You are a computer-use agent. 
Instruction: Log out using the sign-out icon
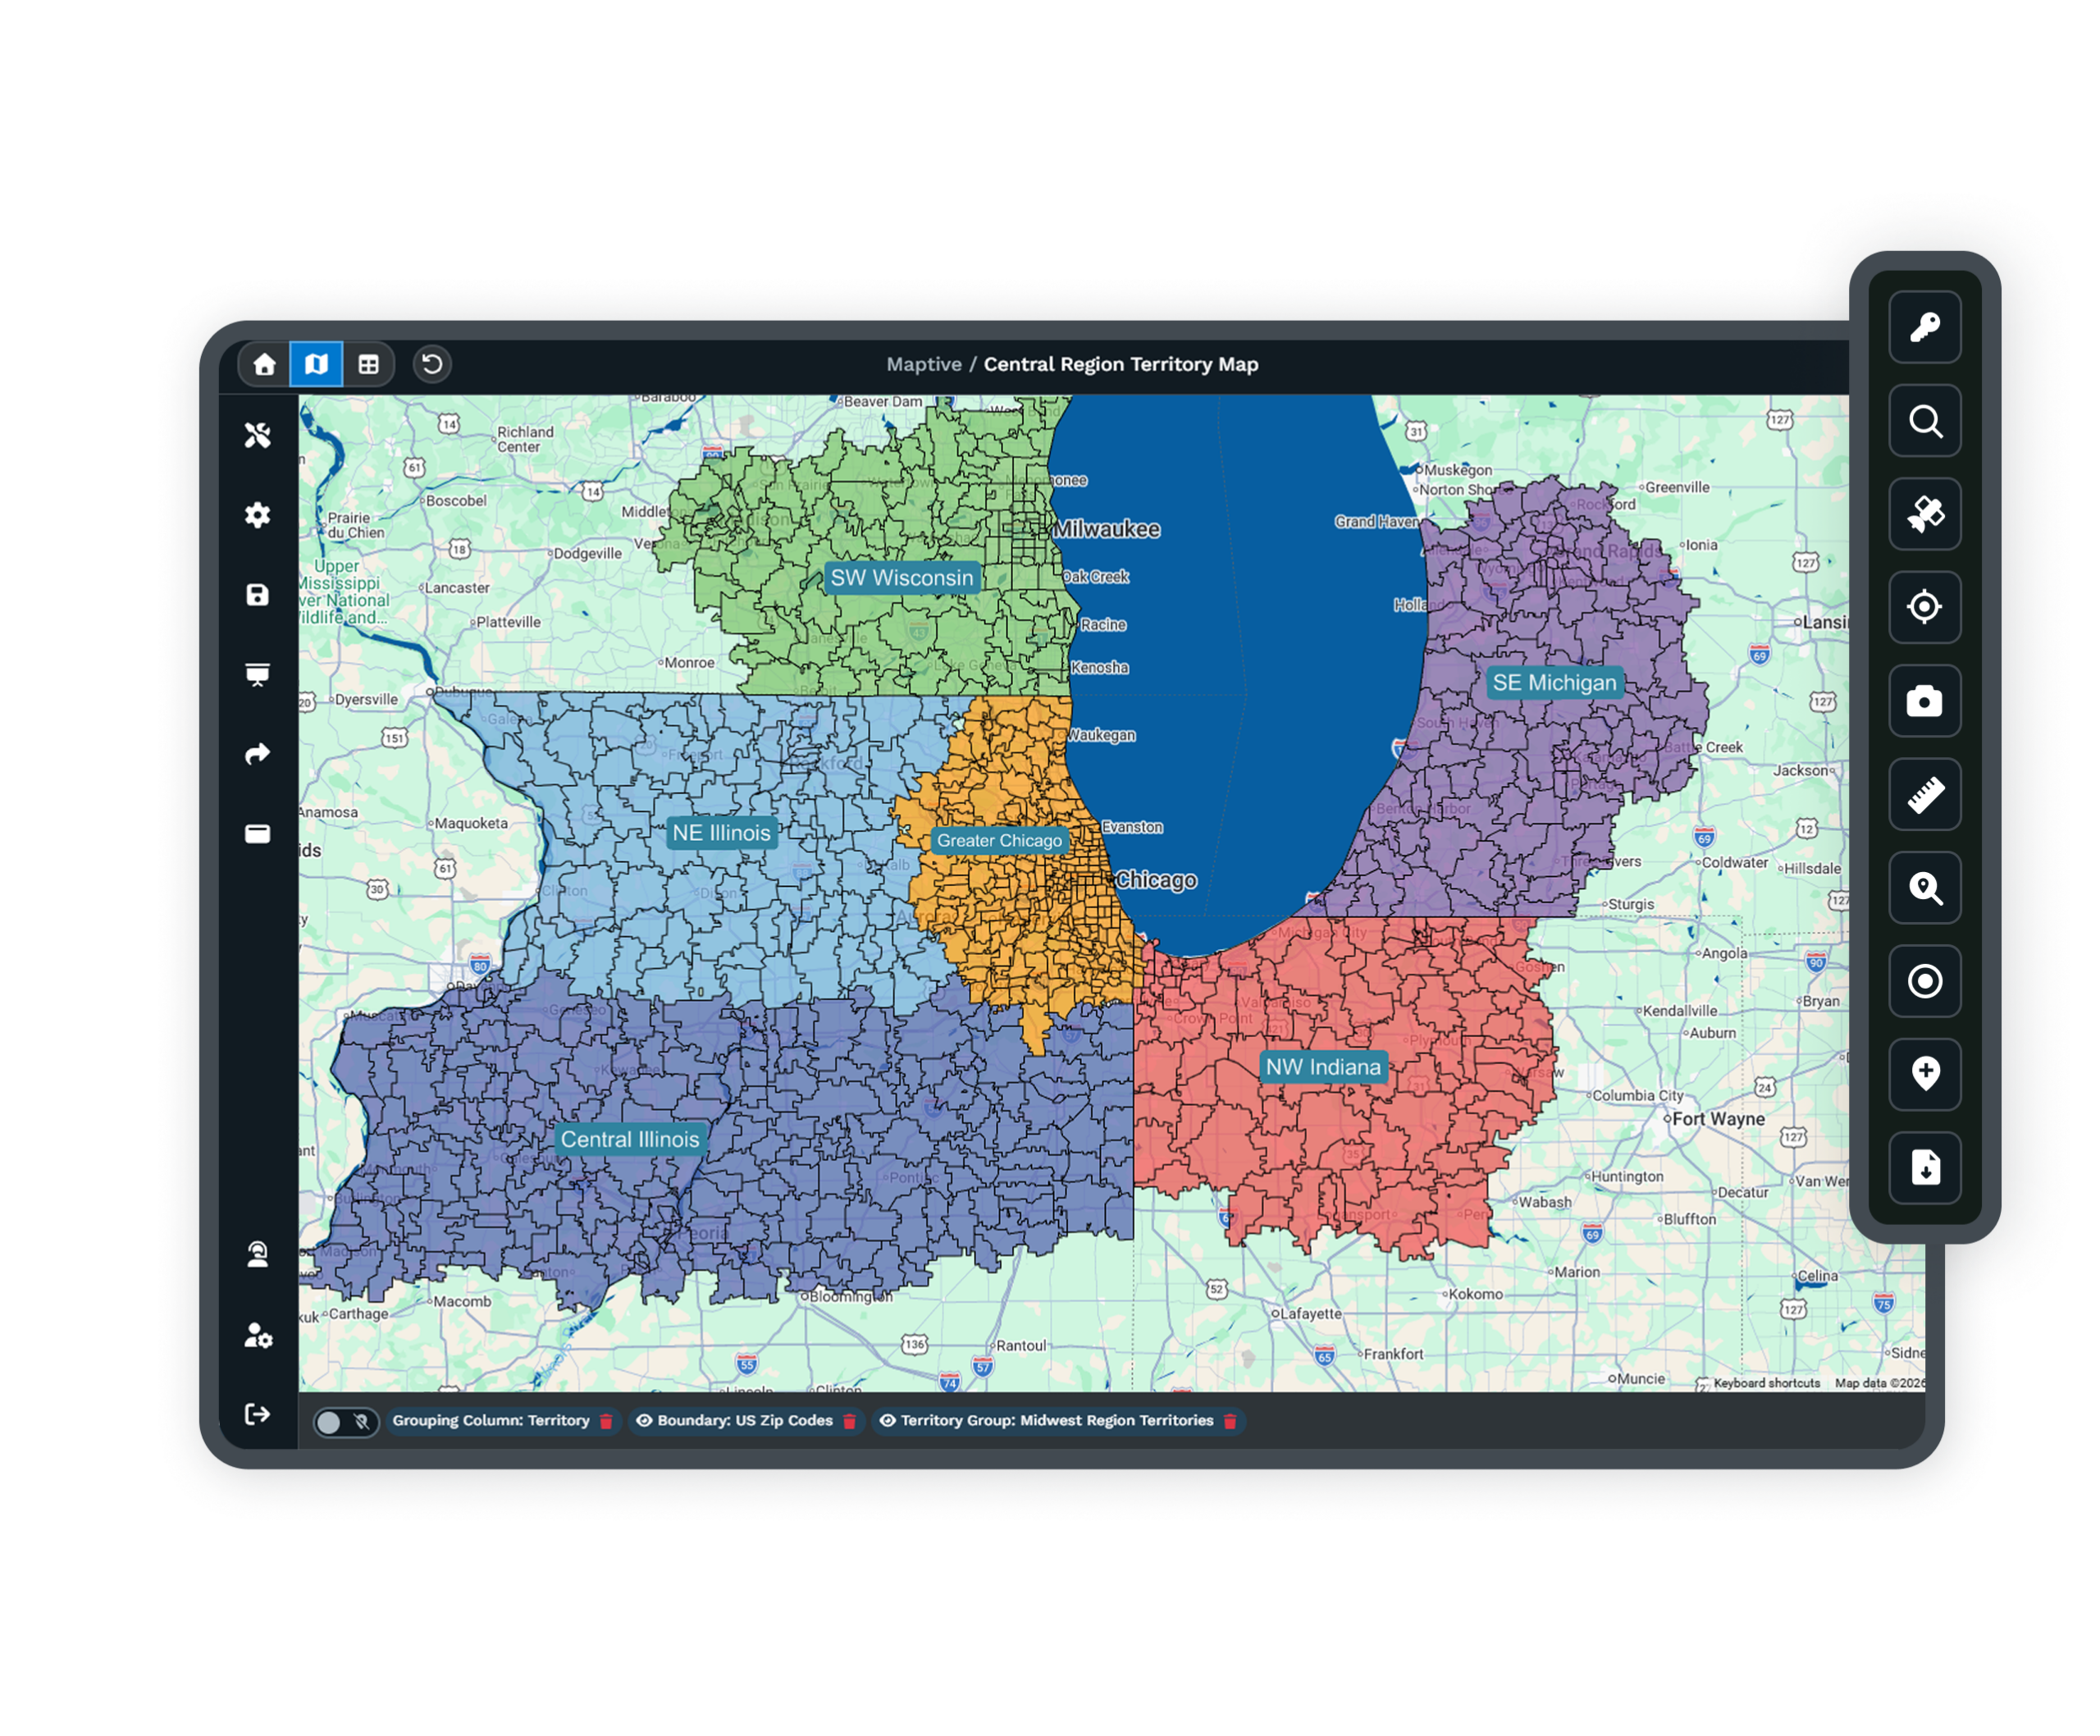[x=258, y=1414]
